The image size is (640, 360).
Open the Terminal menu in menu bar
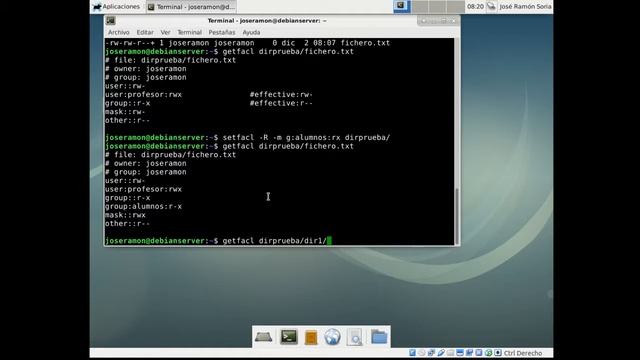[x=189, y=32]
